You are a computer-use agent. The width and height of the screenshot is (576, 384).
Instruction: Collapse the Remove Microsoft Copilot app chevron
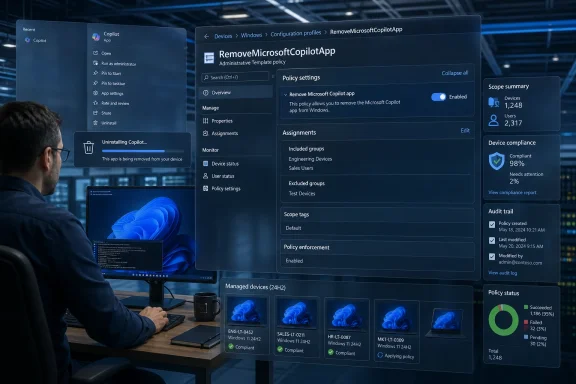click(285, 94)
